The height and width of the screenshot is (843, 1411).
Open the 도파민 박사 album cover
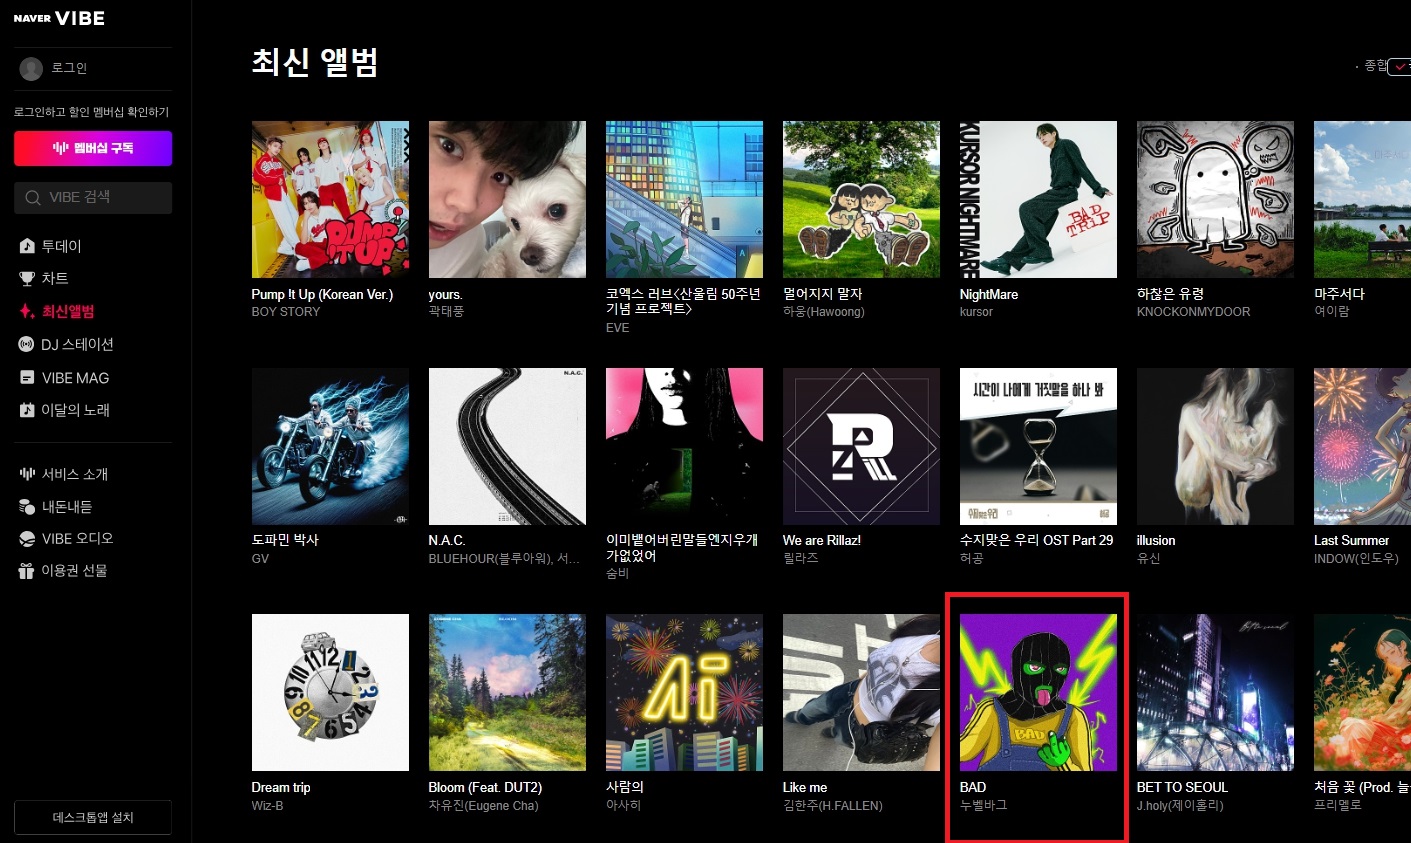(330, 446)
